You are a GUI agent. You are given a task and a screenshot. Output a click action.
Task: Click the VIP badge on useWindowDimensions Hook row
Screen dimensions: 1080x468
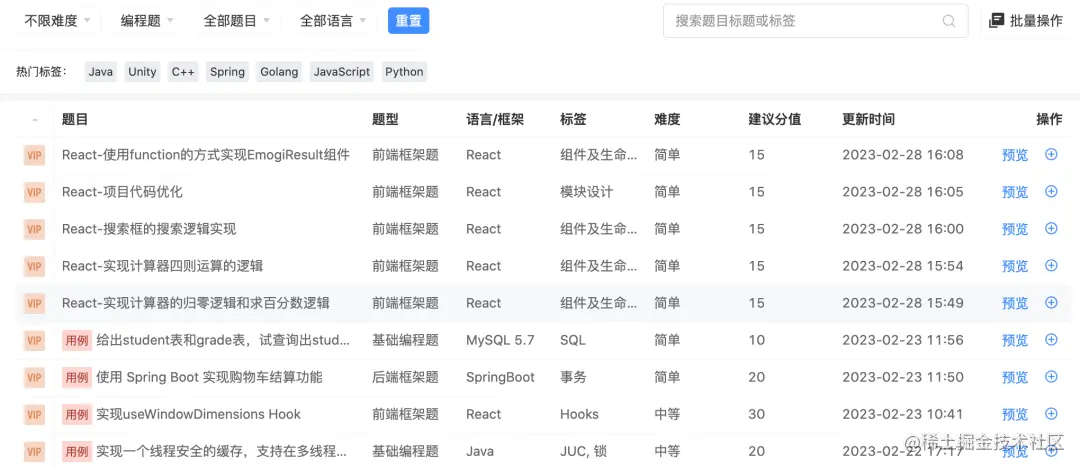tap(34, 414)
